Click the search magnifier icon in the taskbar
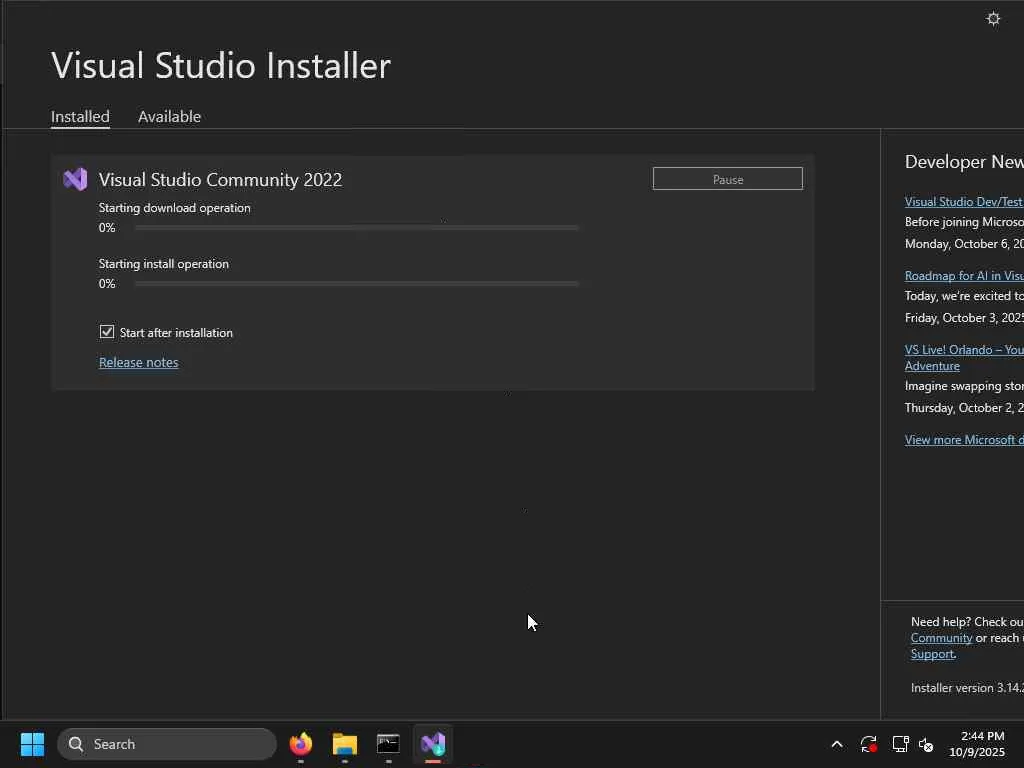Screen dimensions: 1024x768 point(76,744)
